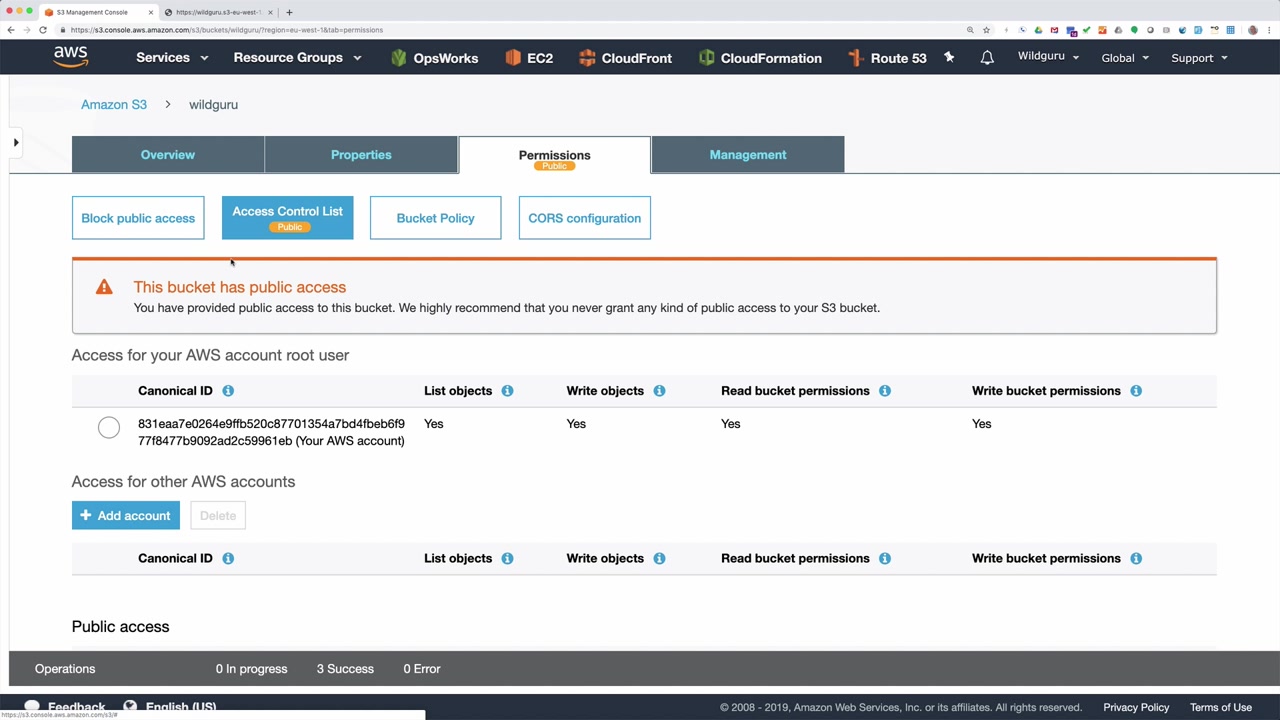The image size is (1280, 720).
Task: Click the "0 Error" operations status
Action: click(422, 669)
